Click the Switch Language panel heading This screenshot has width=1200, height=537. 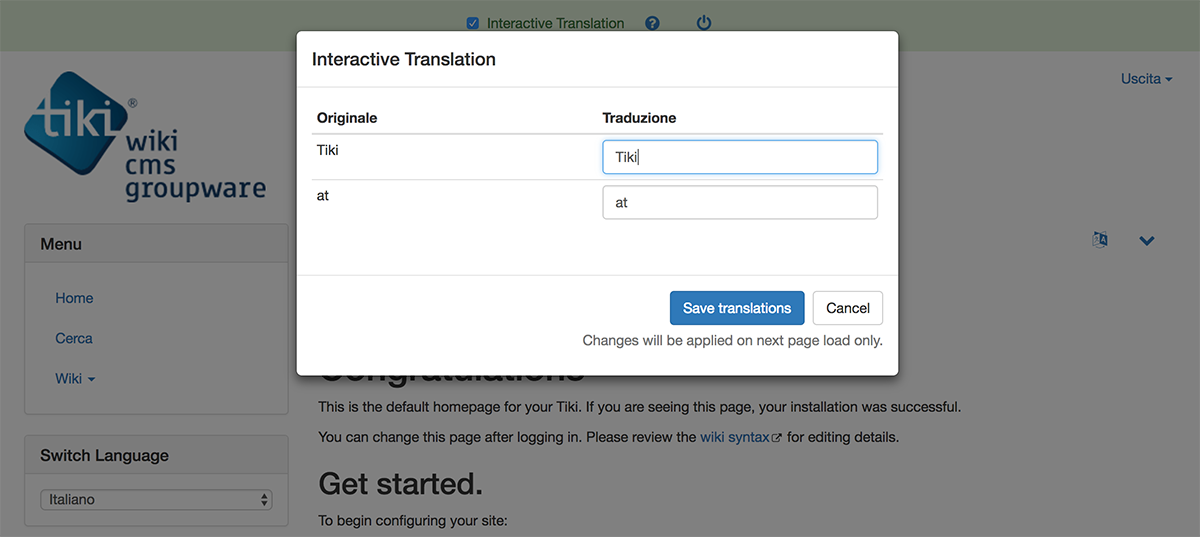point(104,455)
